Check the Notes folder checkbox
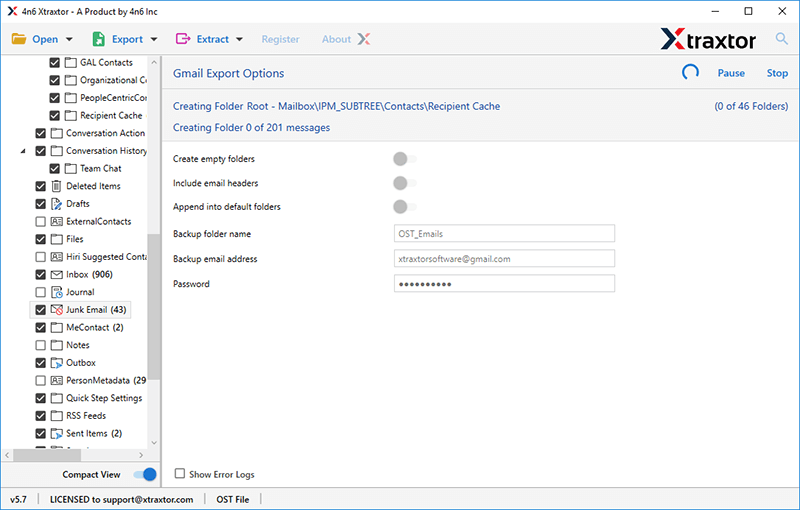This screenshot has height=510, width=800. tap(40, 345)
